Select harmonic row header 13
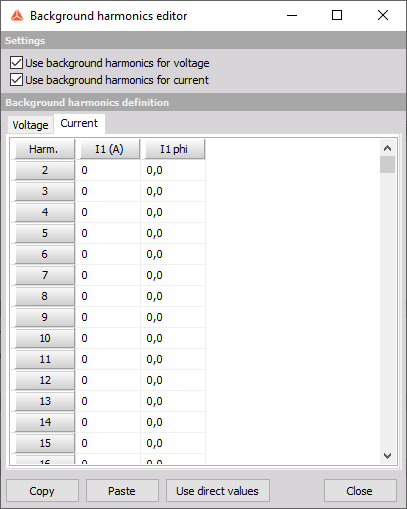The height and width of the screenshot is (509, 407). click(45, 401)
